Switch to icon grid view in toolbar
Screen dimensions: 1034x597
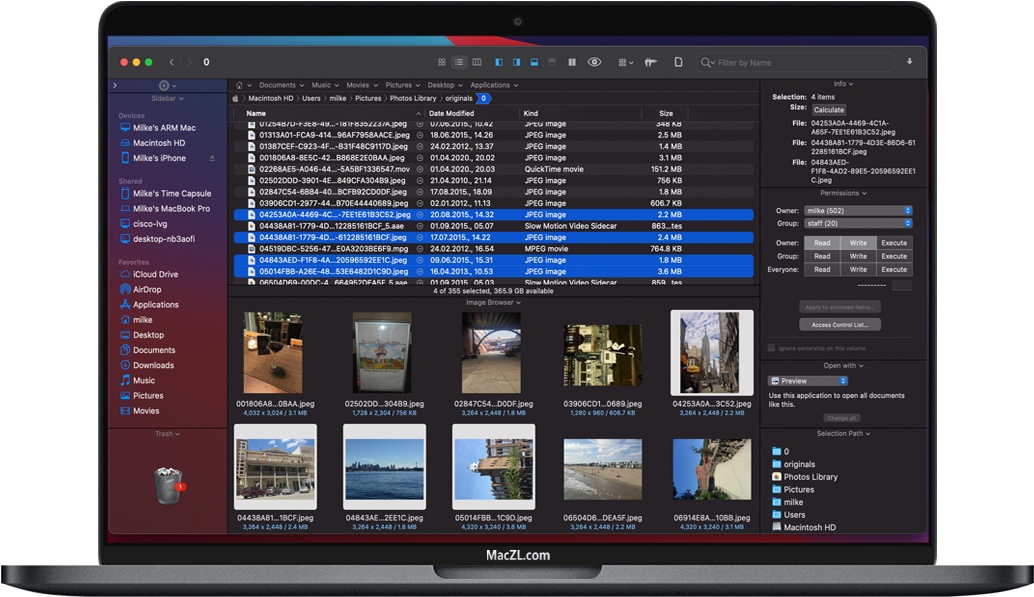tap(442, 62)
